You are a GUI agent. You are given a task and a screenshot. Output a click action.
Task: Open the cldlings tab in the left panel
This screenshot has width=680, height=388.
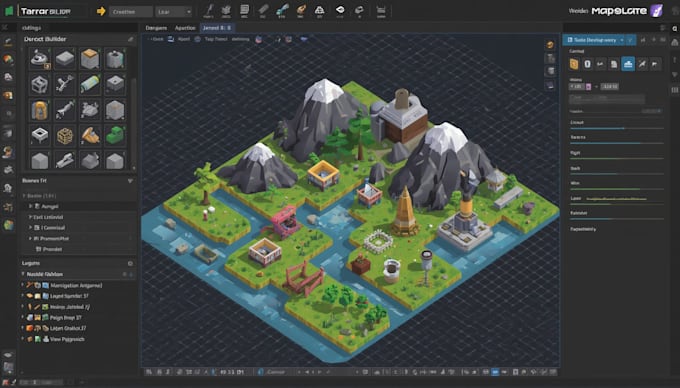pyautogui.click(x=31, y=28)
